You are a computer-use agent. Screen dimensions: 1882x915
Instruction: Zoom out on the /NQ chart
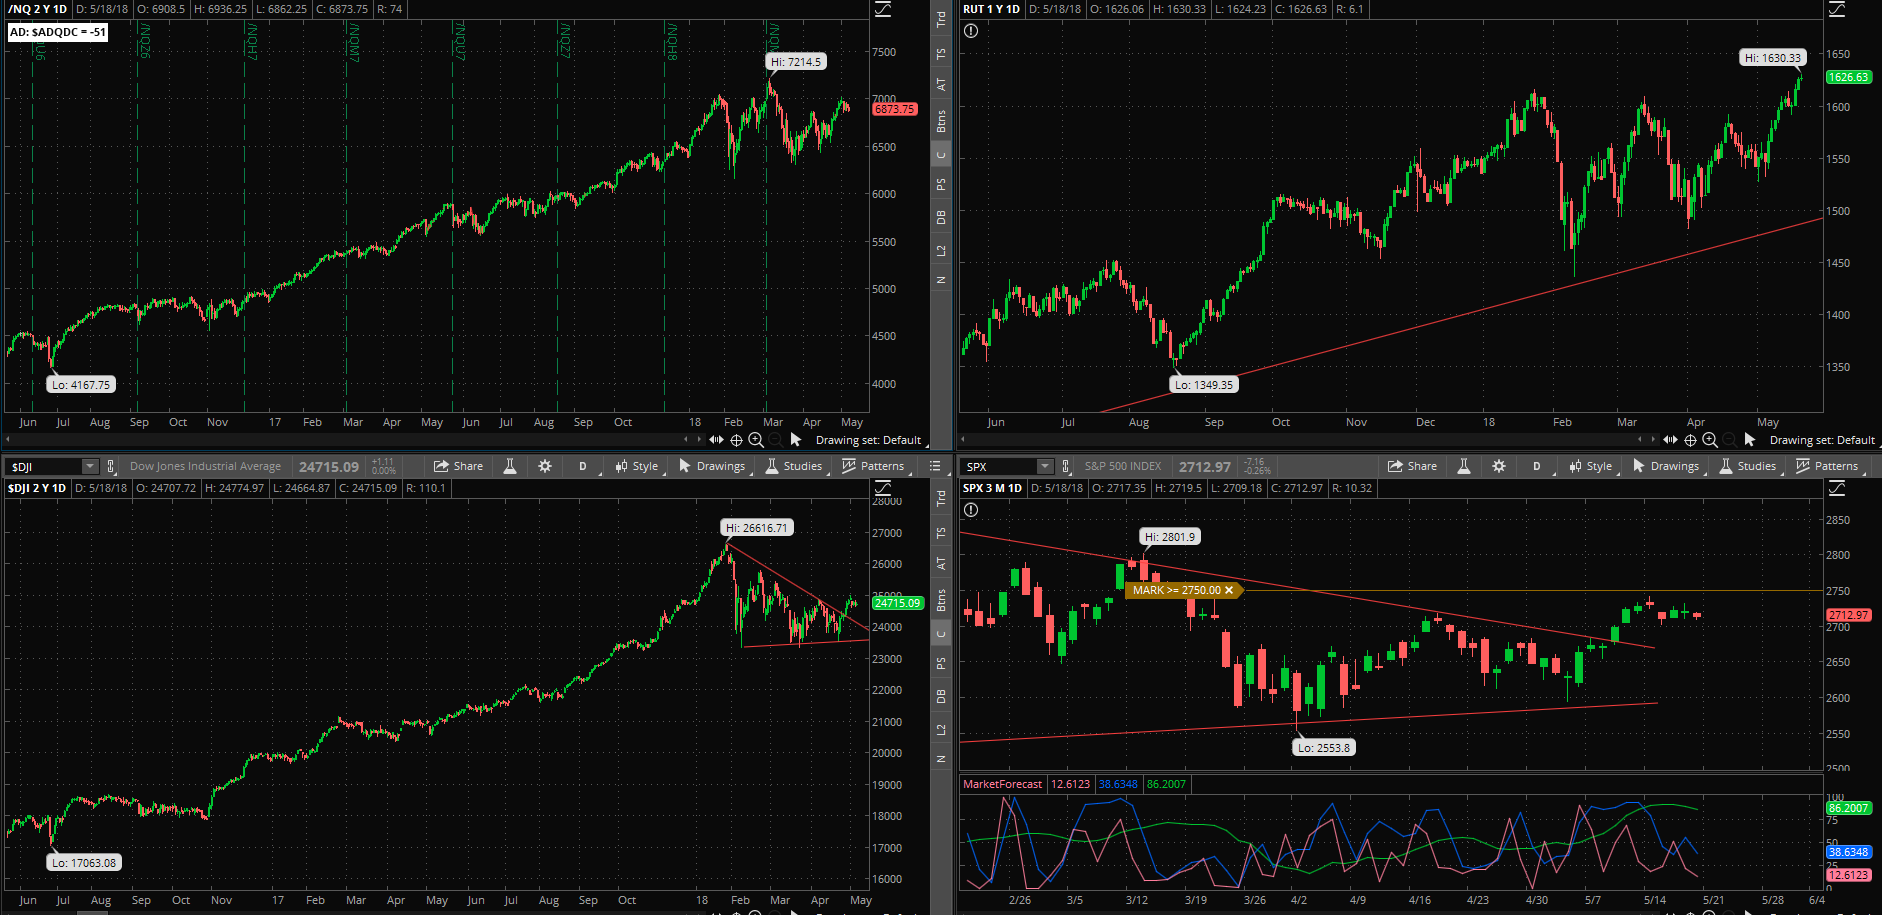tap(776, 440)
